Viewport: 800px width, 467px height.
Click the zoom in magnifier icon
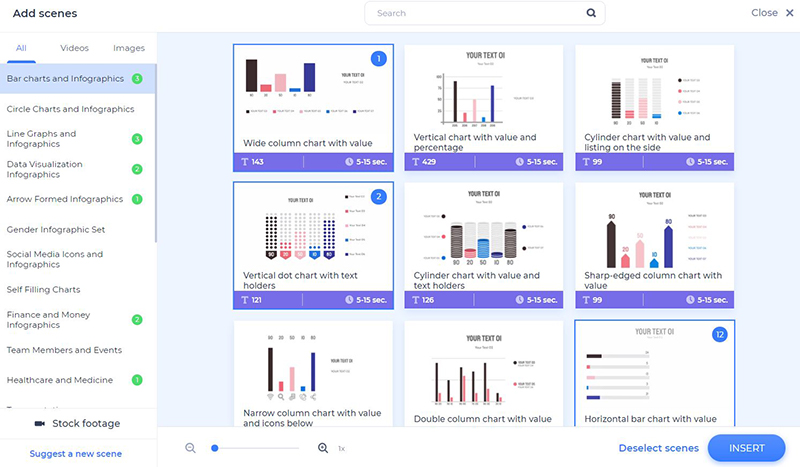click(323, 448)
